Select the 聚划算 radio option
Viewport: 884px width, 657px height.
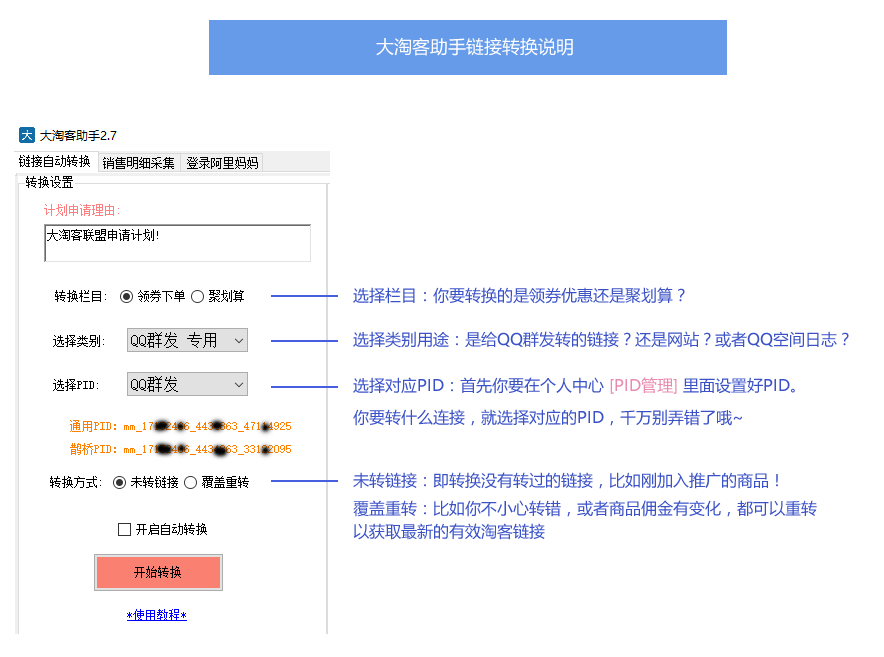click(218, 297)
